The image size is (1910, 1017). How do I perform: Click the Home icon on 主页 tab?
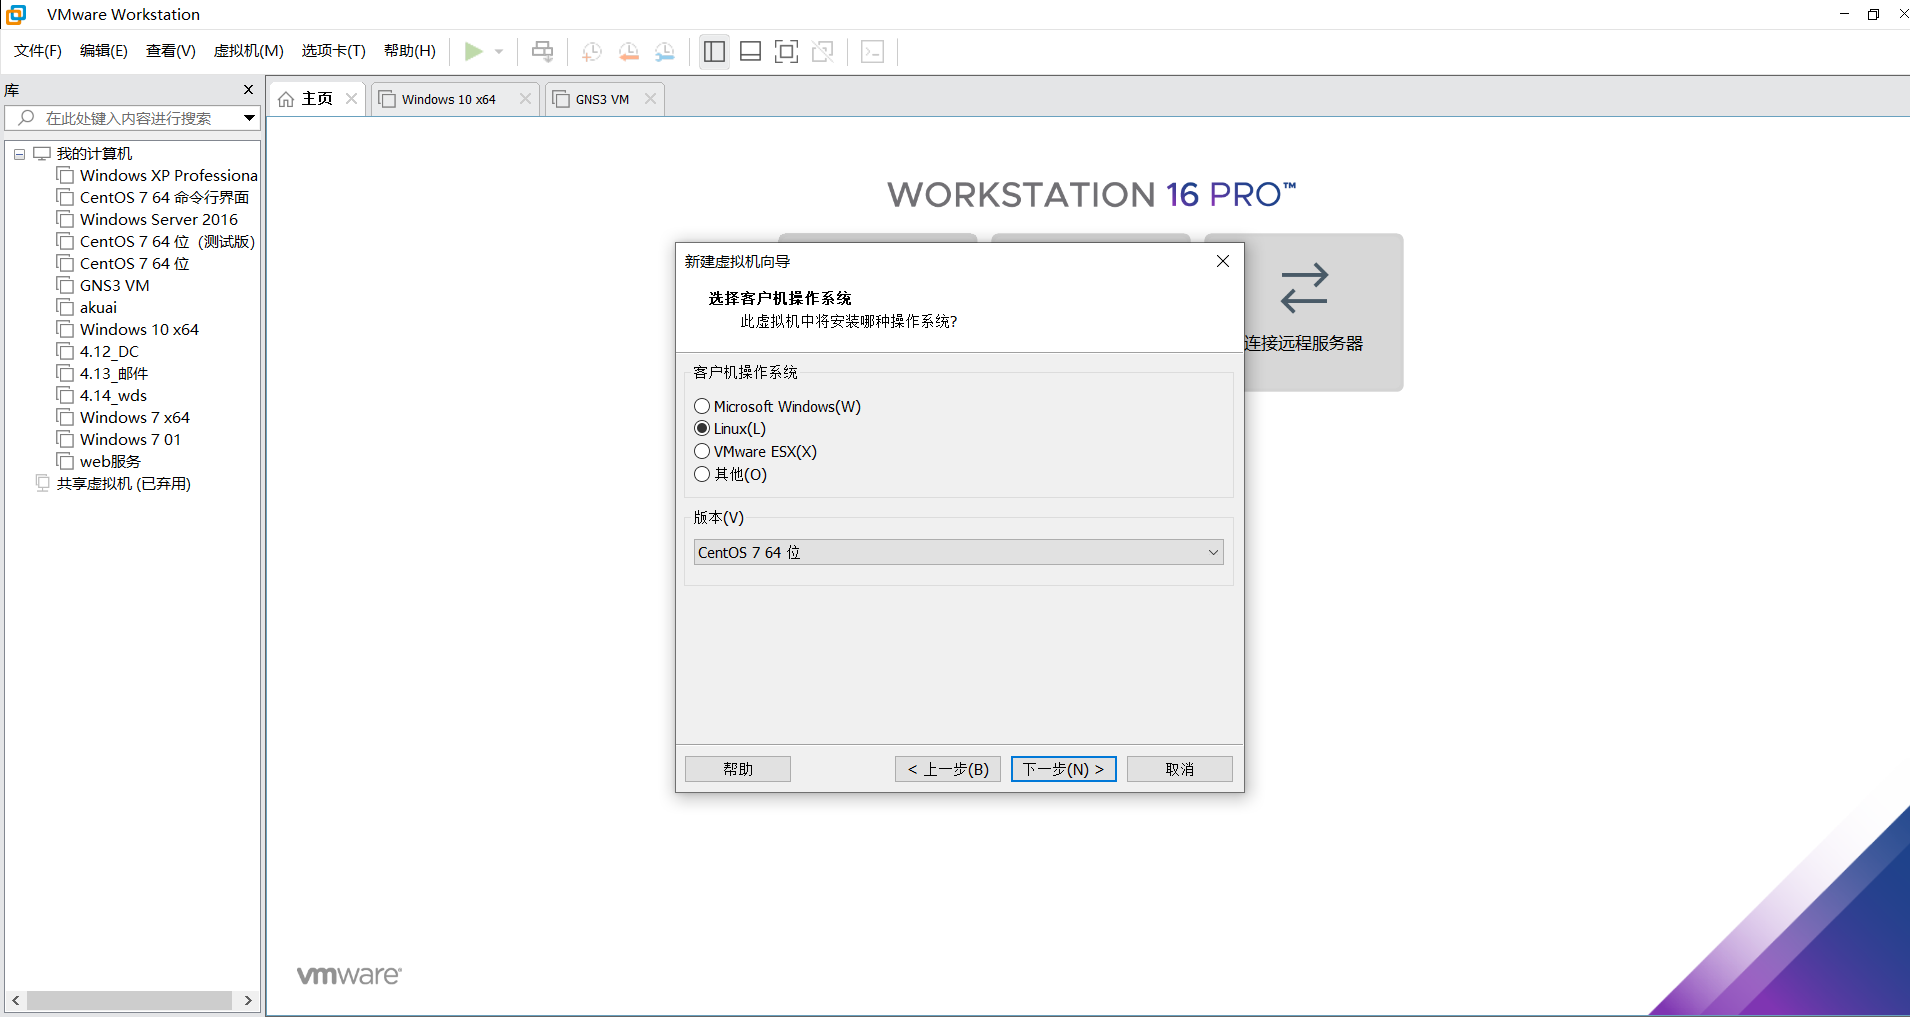click(x=286, y=99)
